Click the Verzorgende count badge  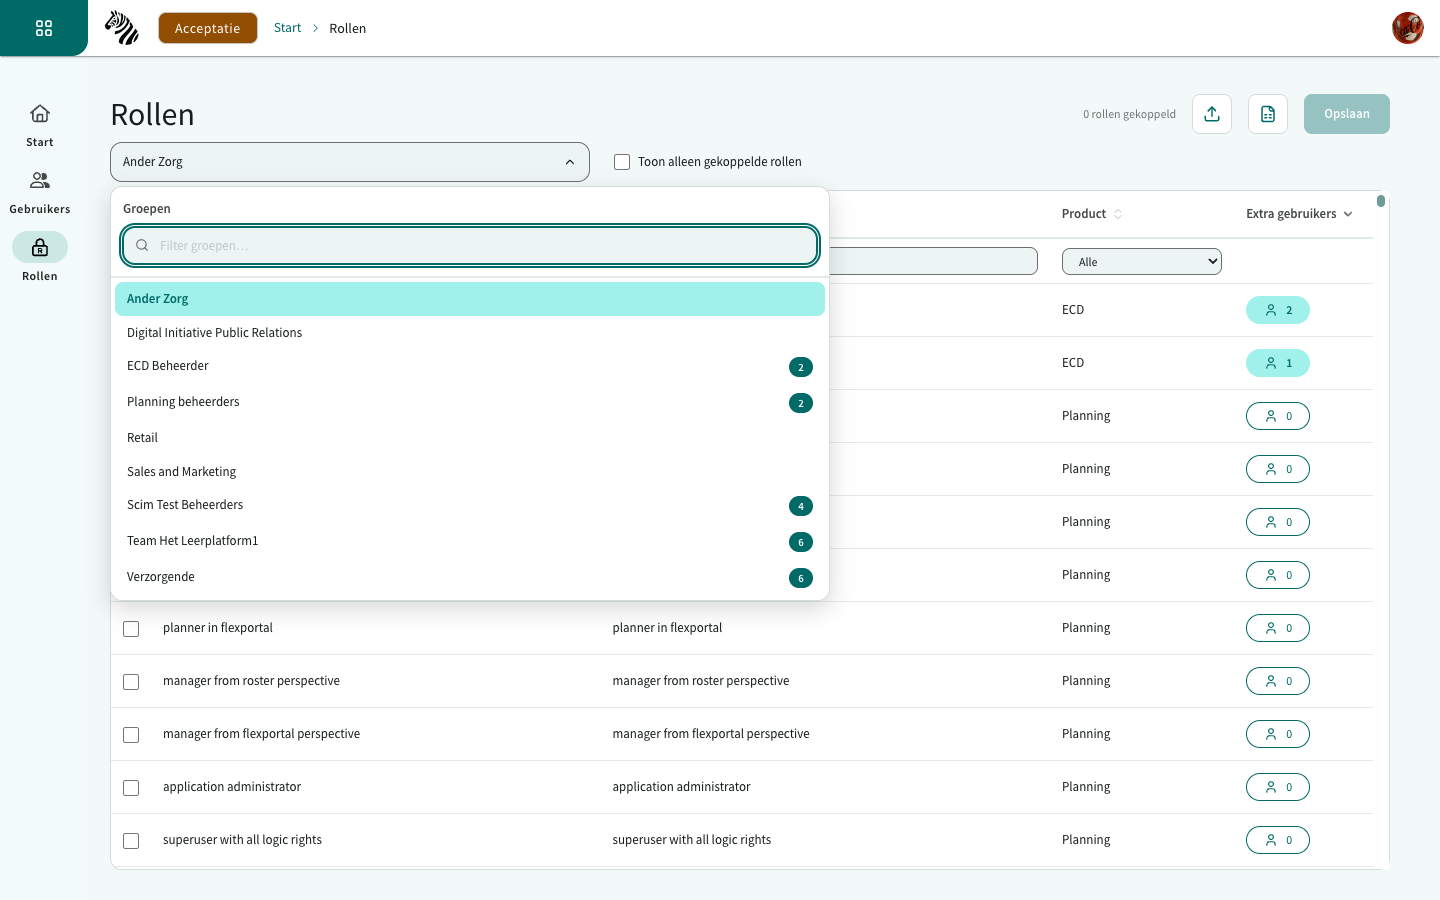(801, 578)
